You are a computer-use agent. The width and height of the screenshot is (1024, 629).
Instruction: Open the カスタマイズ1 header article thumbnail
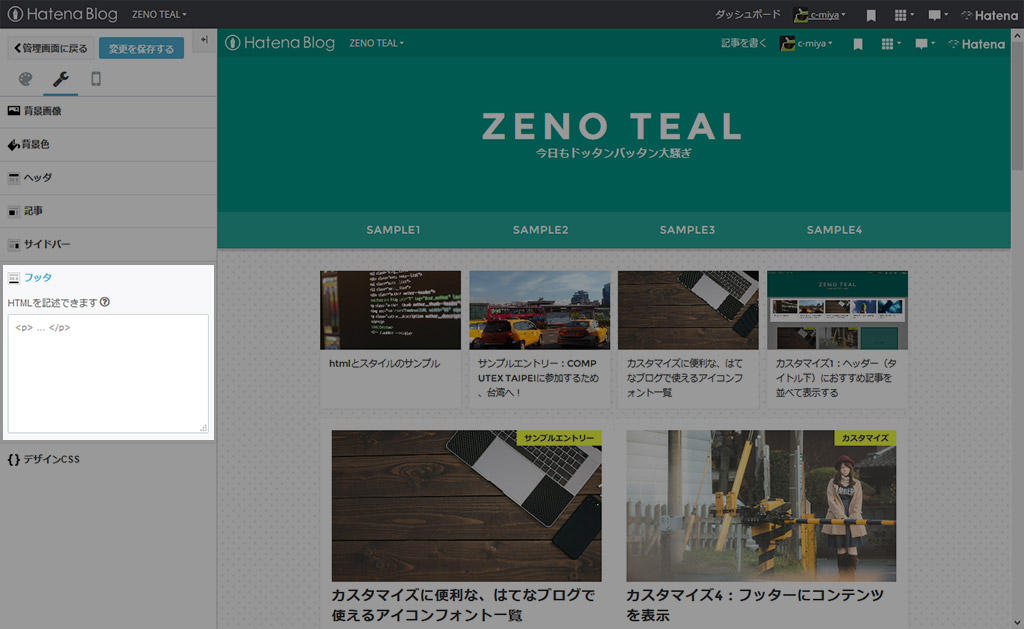click(837, 310)
